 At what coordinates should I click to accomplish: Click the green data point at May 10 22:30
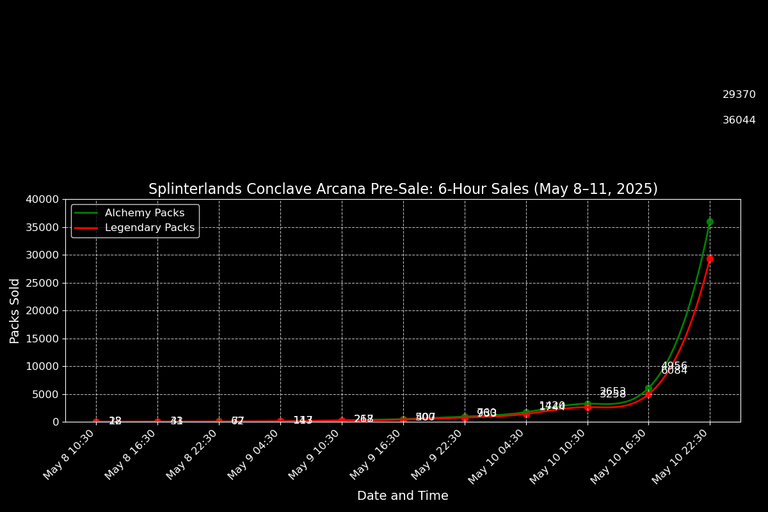[x=710, y=222]
